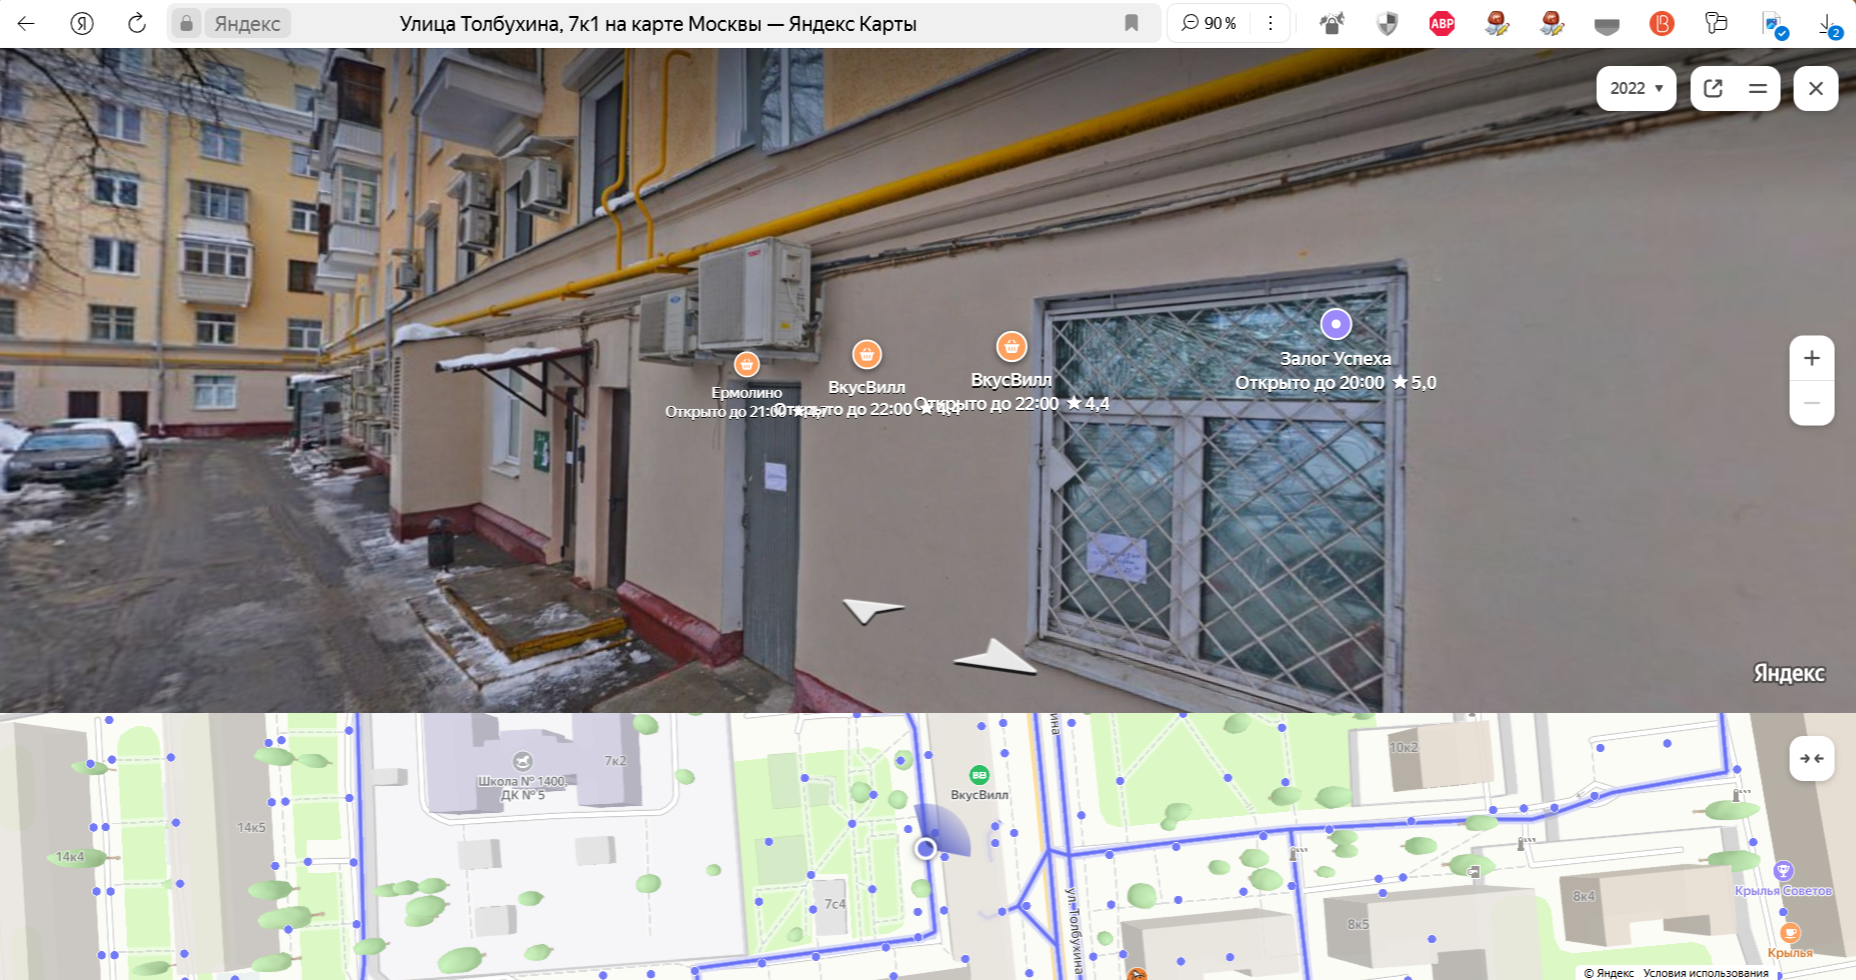The image size is (1856, 980).
Task: Click building label 7с4 on map
Action: tap(835, 904)
